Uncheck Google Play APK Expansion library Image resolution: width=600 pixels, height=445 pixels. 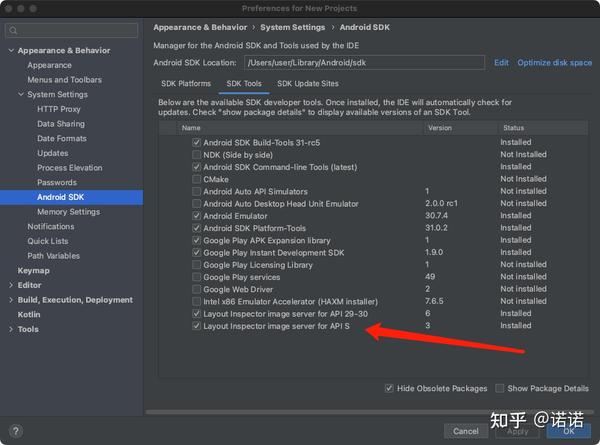pyautogui.click(x=196, y=240)
